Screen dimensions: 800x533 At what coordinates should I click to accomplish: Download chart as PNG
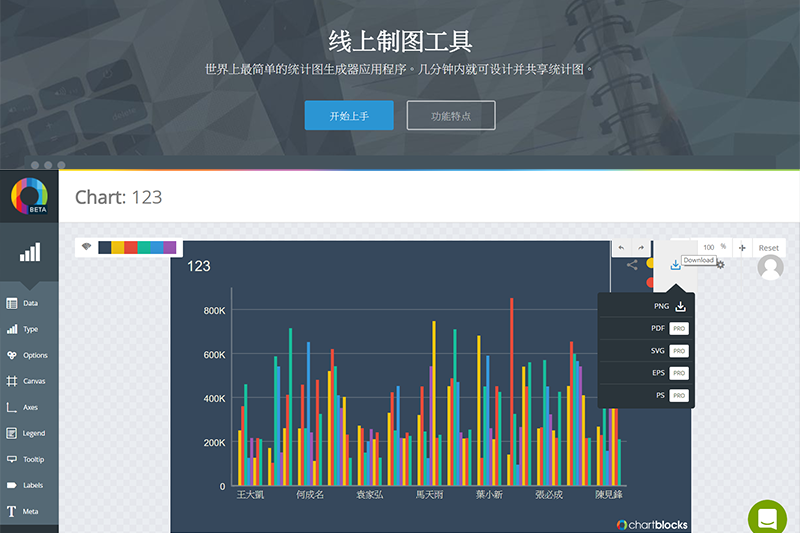point(645,306)
